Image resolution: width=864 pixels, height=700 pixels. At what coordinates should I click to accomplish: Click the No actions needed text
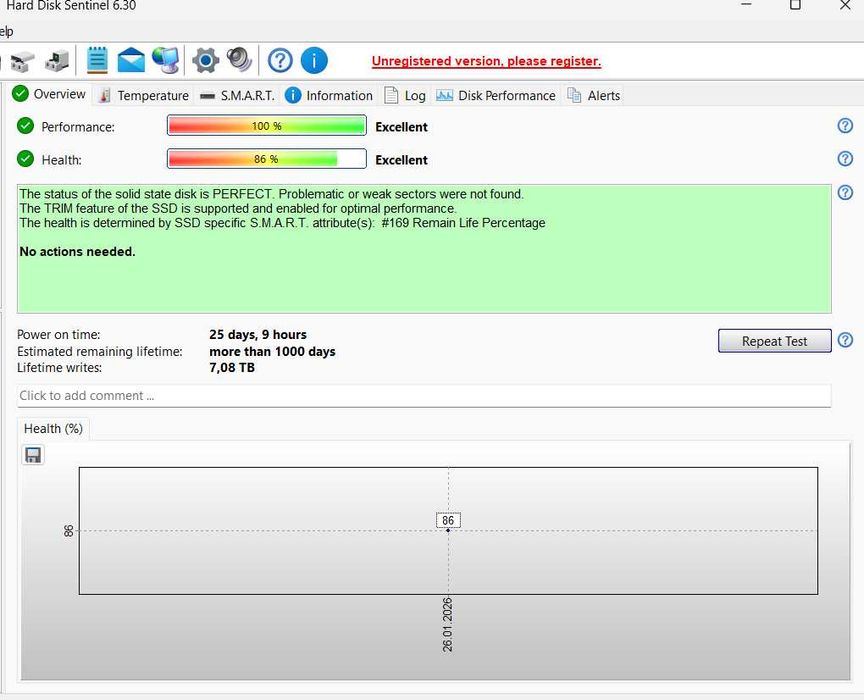(77, 252)
